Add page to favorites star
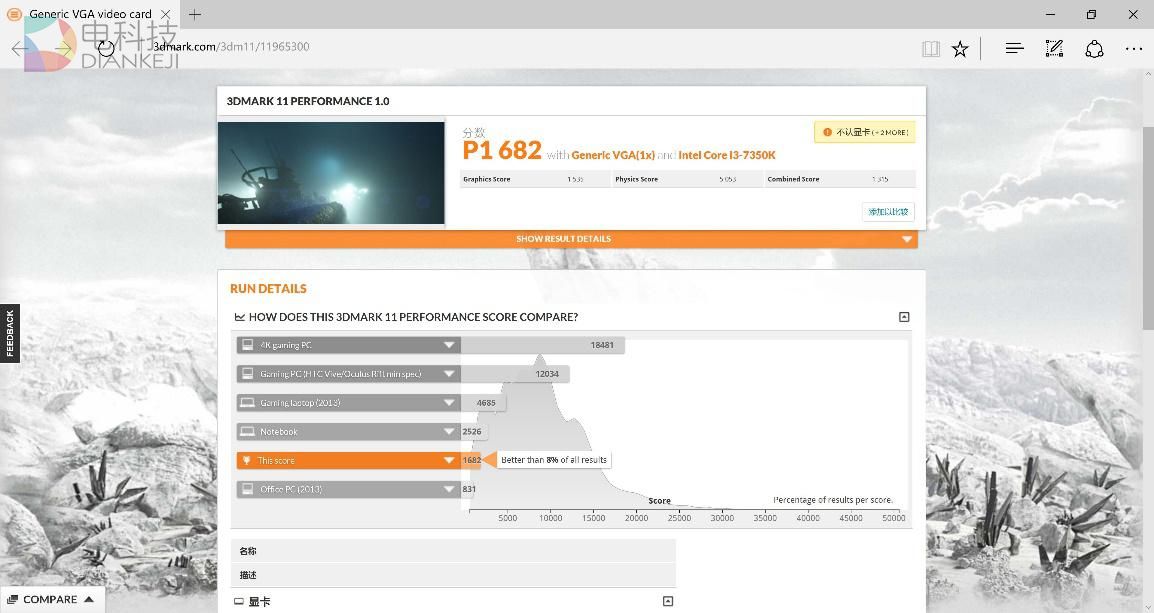The width and height of the screenshot is (1154, 613). (960, 48)
